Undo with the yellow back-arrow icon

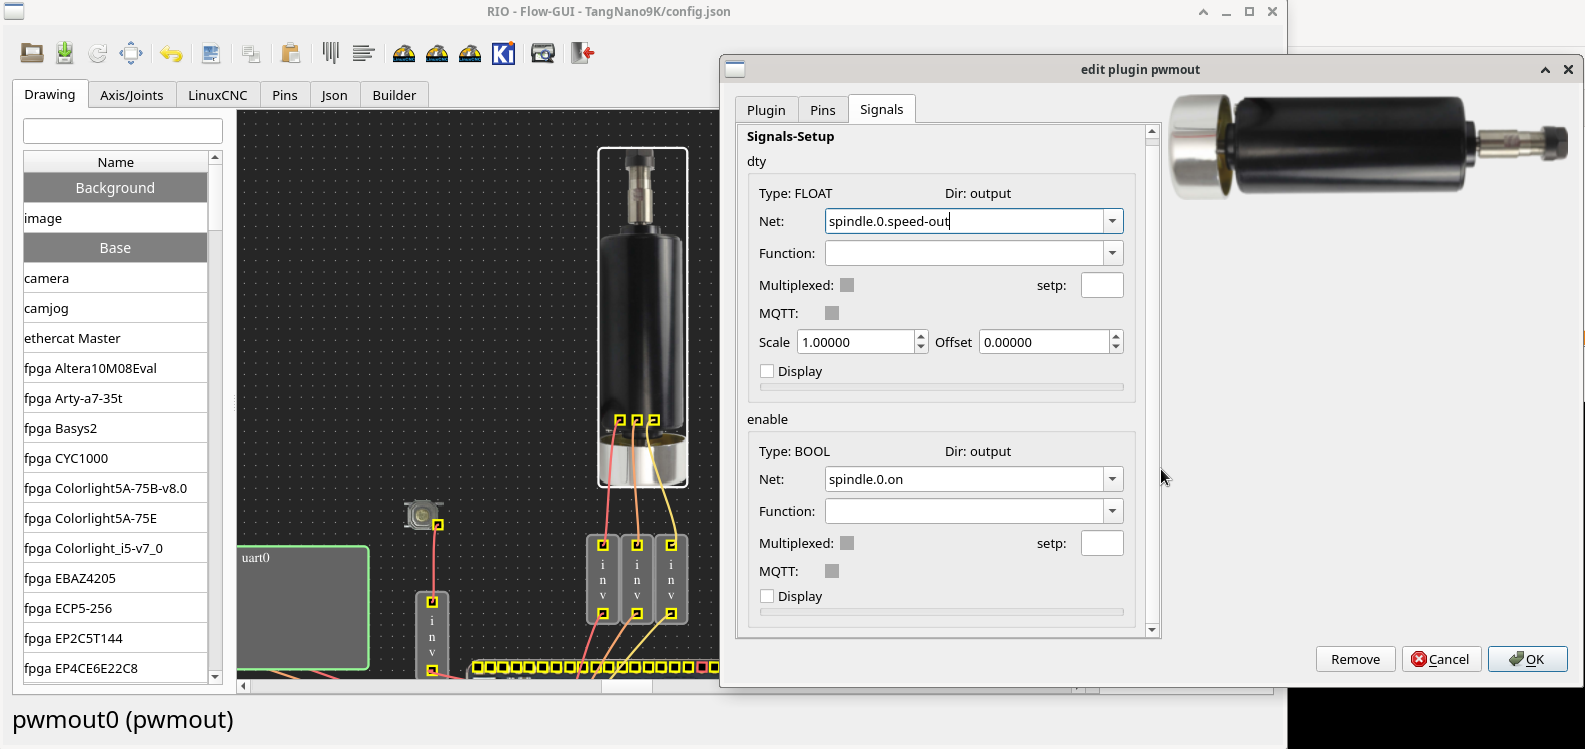[x=172, y=53]
